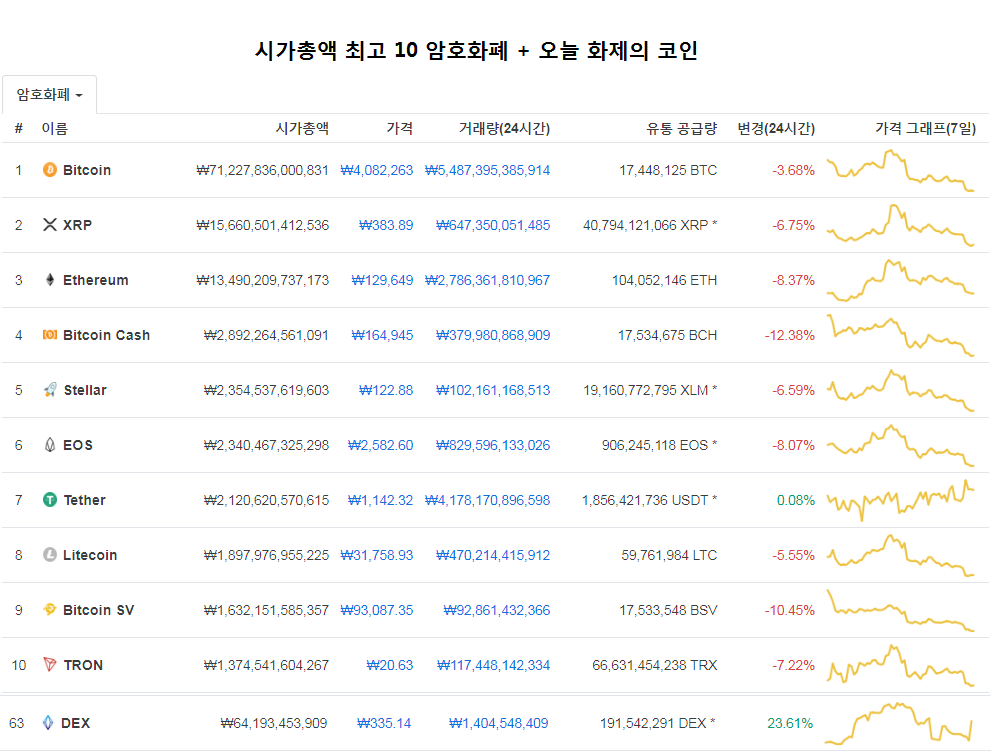Click the Stellar rocket logo icon
Viewport: 1000px width, 752px height.
tap(50, 390)
